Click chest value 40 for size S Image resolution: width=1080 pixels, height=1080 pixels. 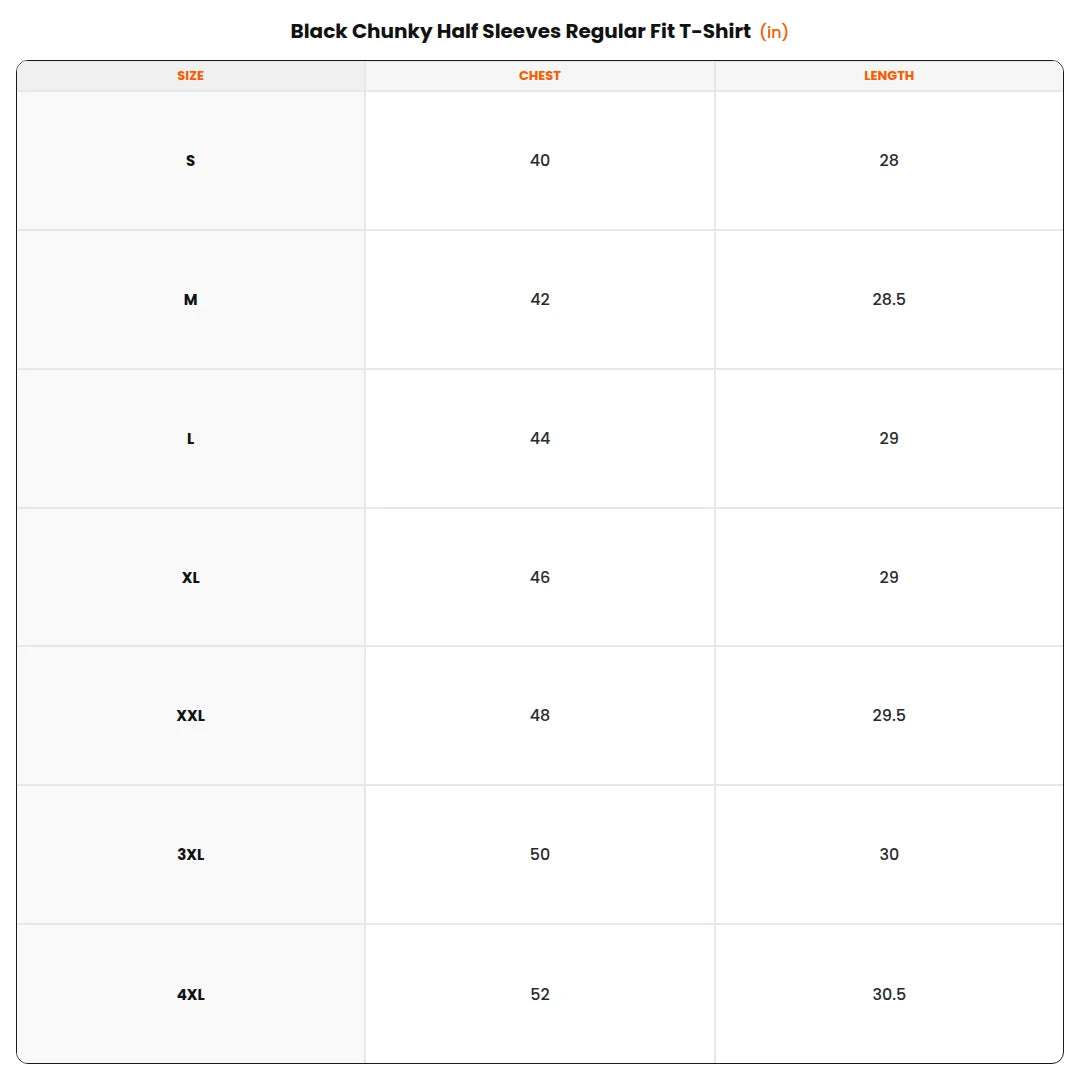pyautogui.click(x=540, y=160)
